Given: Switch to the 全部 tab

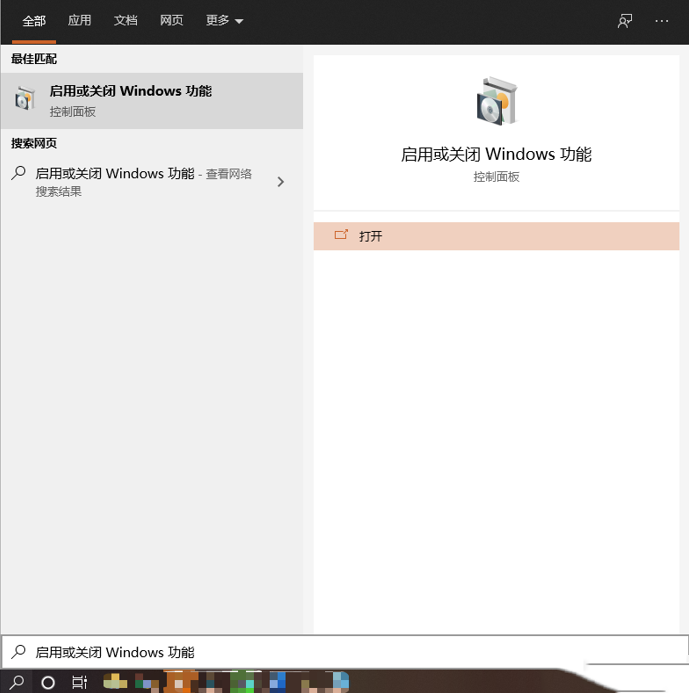Looking at the screenshot, I should coord(34,21).
